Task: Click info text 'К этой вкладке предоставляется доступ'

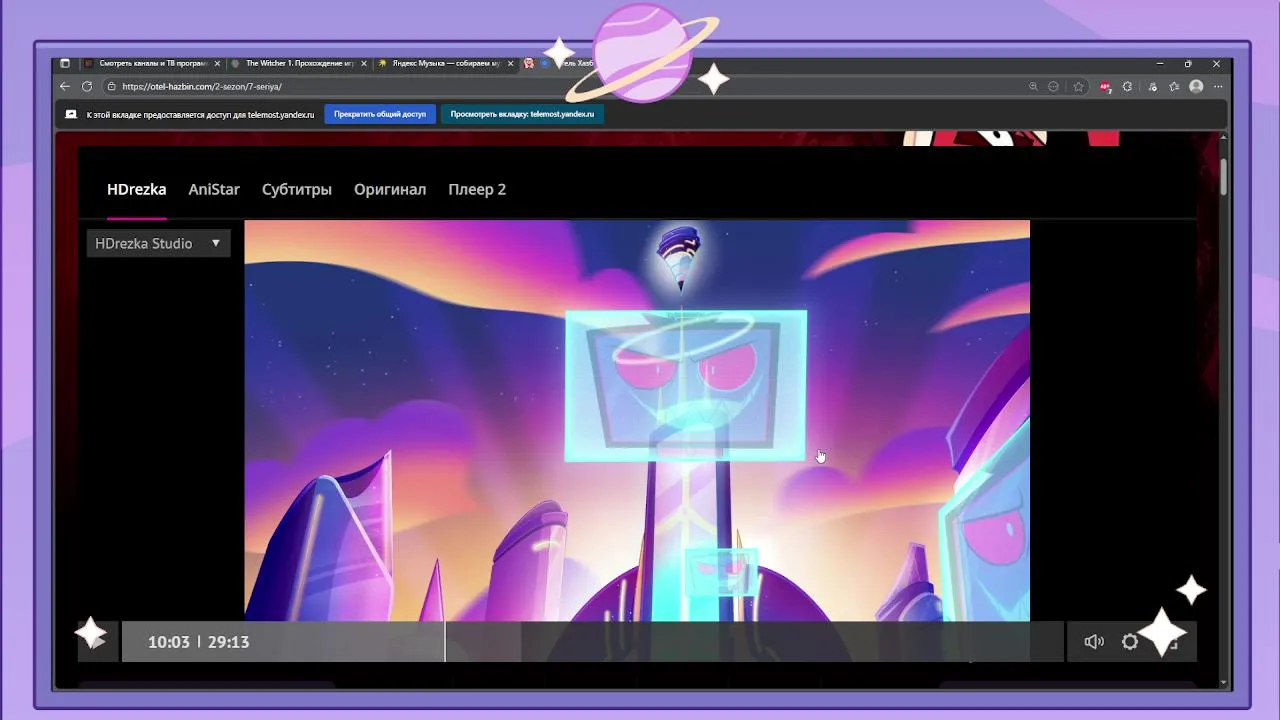Action: coord(200,114)
